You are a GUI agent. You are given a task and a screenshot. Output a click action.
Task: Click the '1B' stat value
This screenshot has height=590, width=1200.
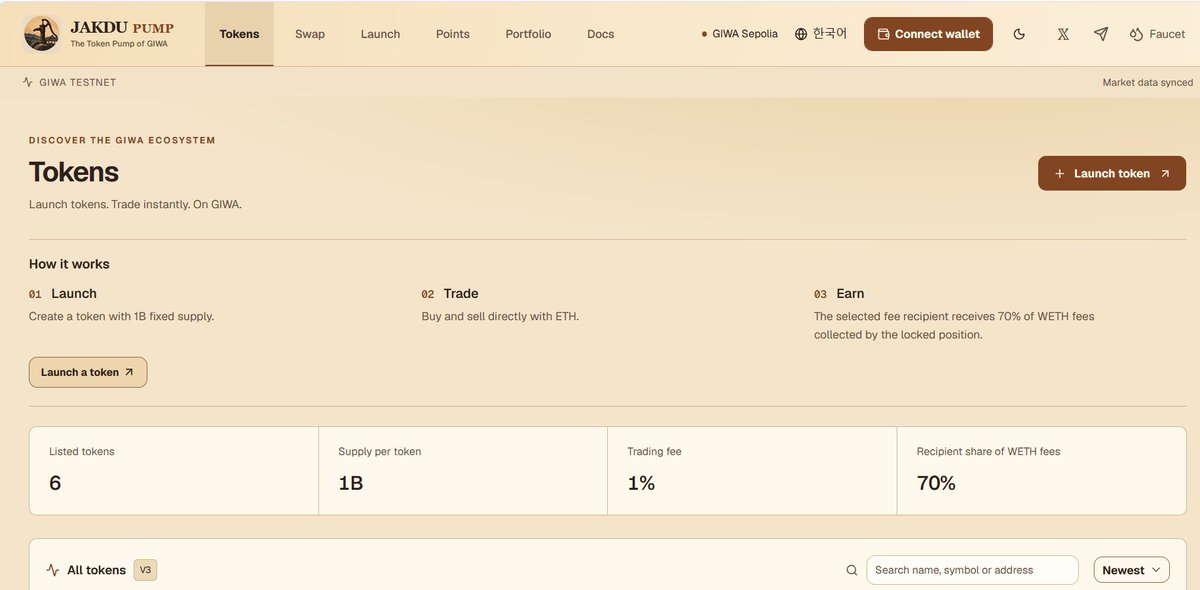coord(351,483)
